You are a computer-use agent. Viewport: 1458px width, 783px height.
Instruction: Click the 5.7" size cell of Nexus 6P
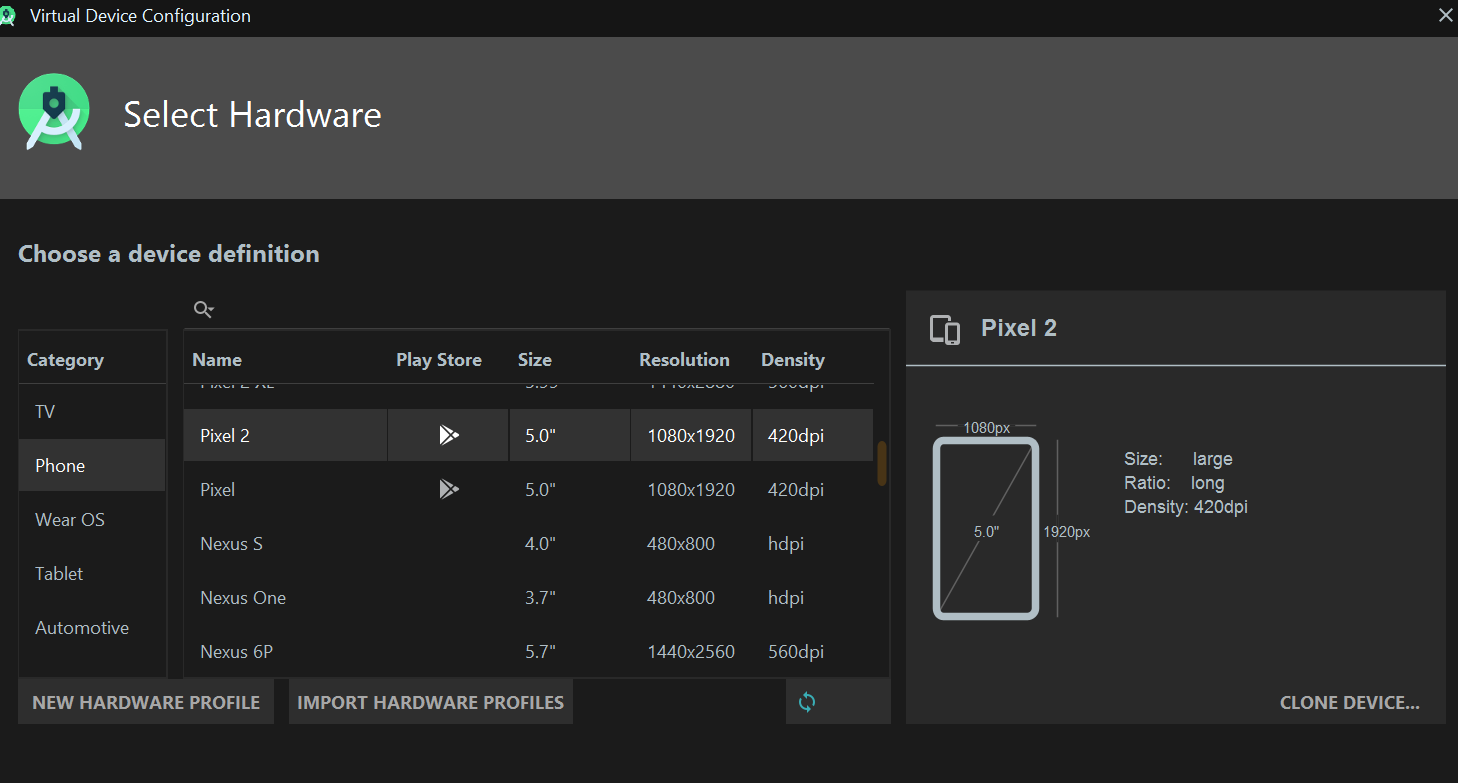(540, 651)
